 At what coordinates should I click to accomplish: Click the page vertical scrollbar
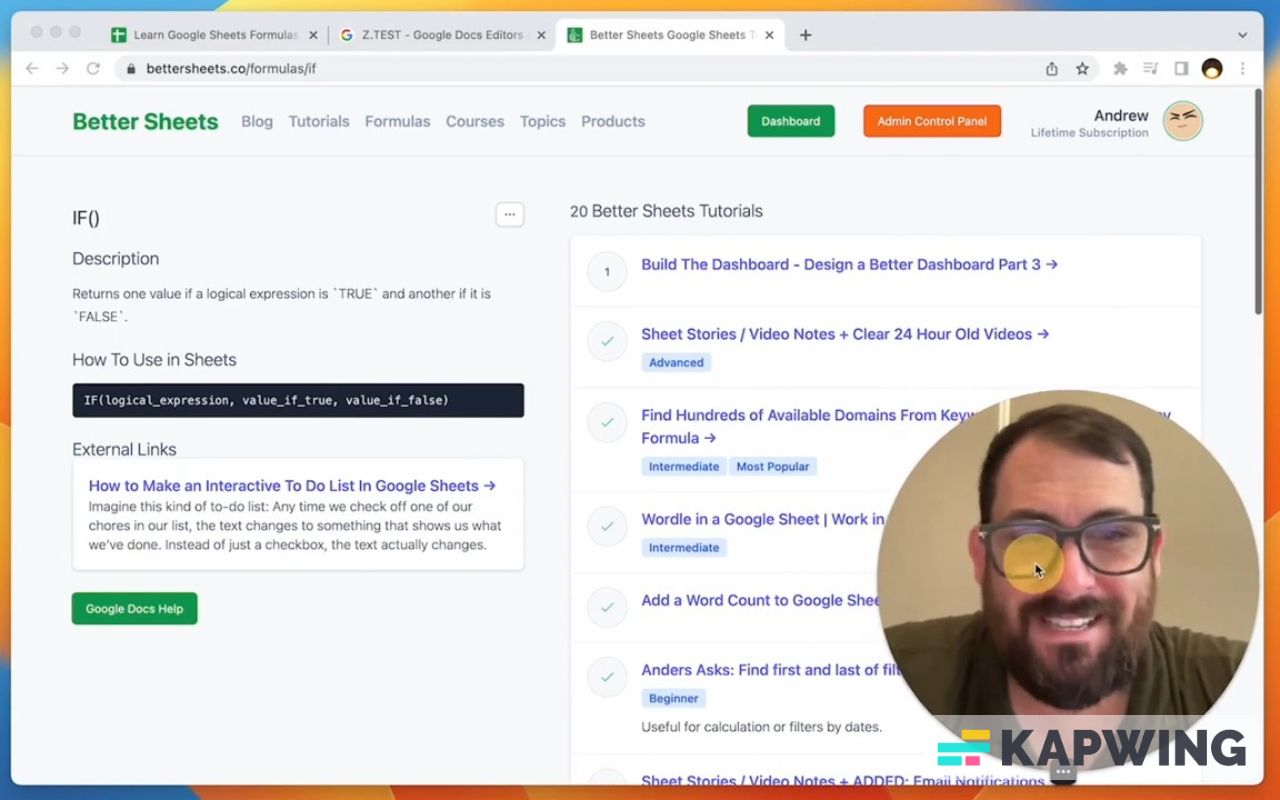pyautogui.click(x=1258, y=203)
